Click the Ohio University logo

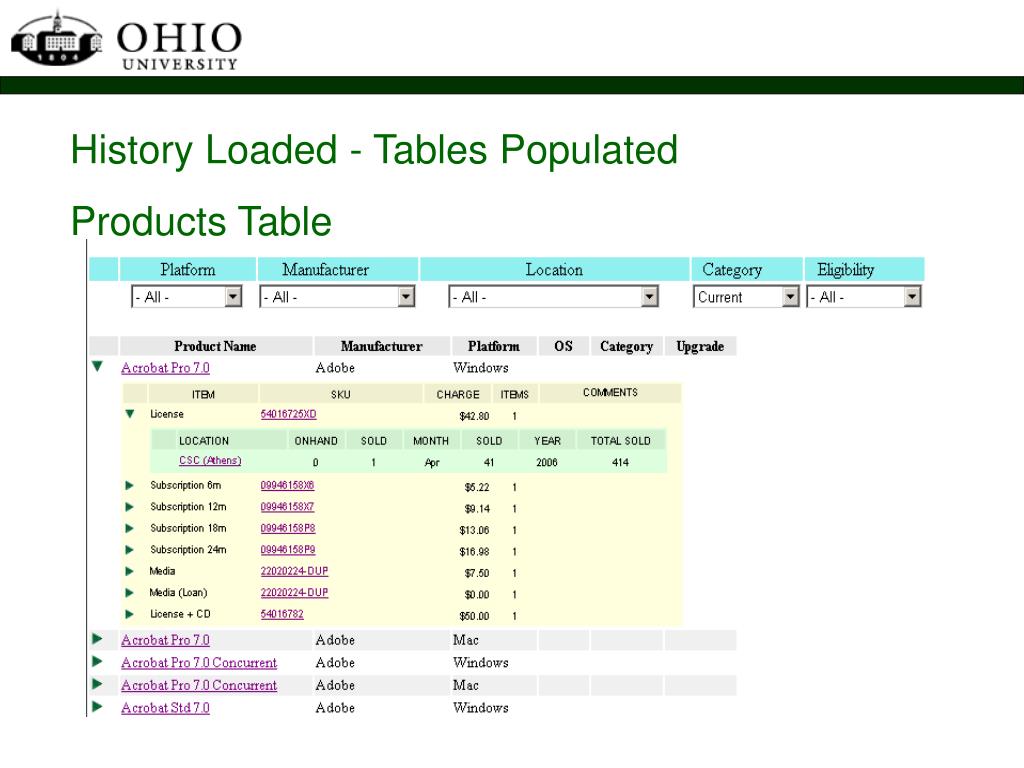(126, 39)
